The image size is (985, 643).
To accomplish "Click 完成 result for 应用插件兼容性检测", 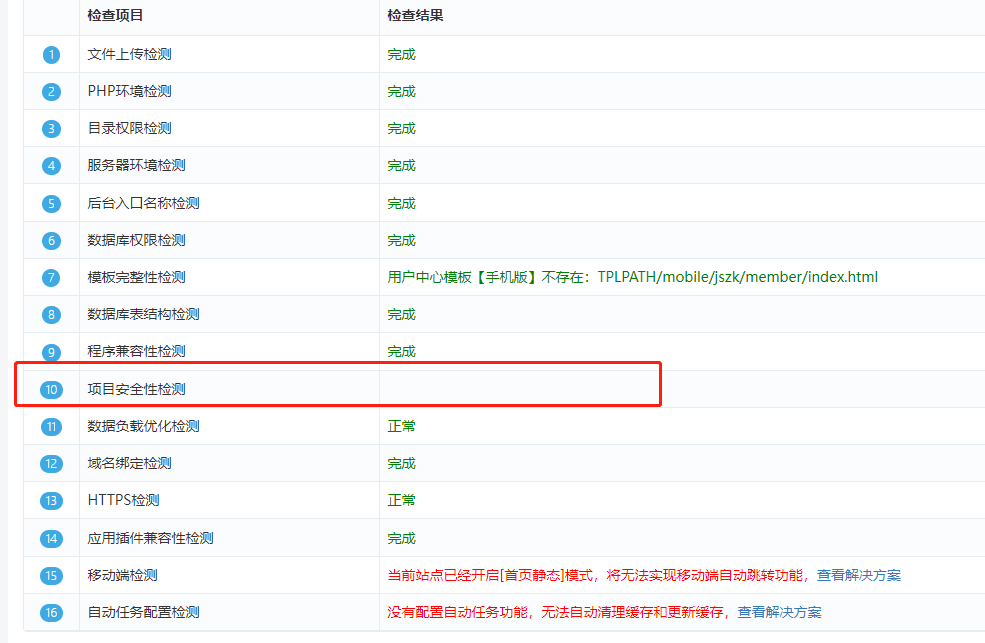I will (x=401, y=539).
